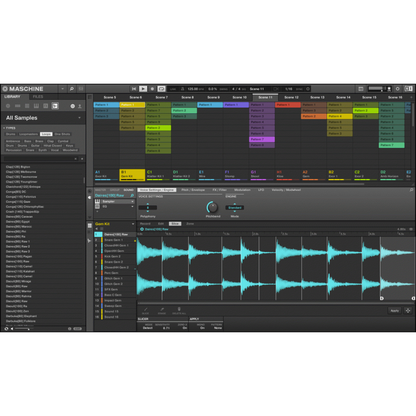Image resolution: width=416 pixels, height=416 pixels.
Task: Open the Pitch / Envelope page
Action: point(193,190)
